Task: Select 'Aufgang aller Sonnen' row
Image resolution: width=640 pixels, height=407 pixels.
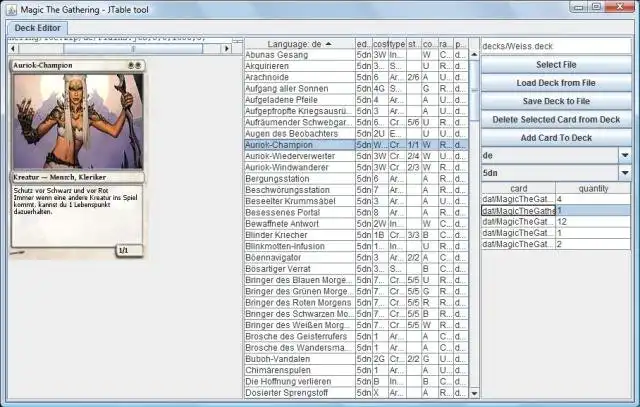Action: click(x=356, y=89)
